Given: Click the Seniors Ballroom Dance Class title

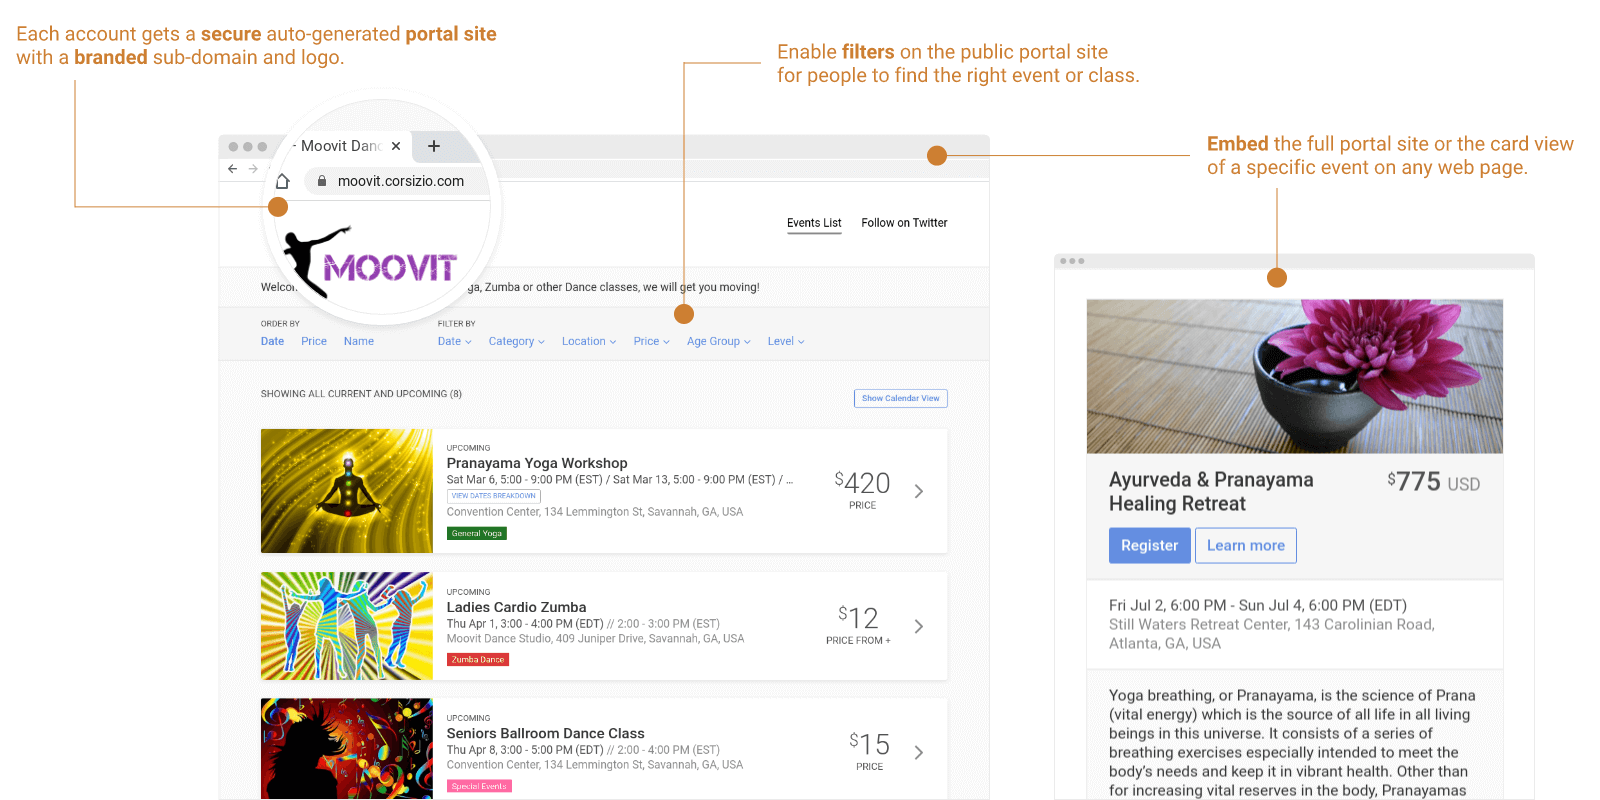Looking at the screenshot, I should [545, 733].
